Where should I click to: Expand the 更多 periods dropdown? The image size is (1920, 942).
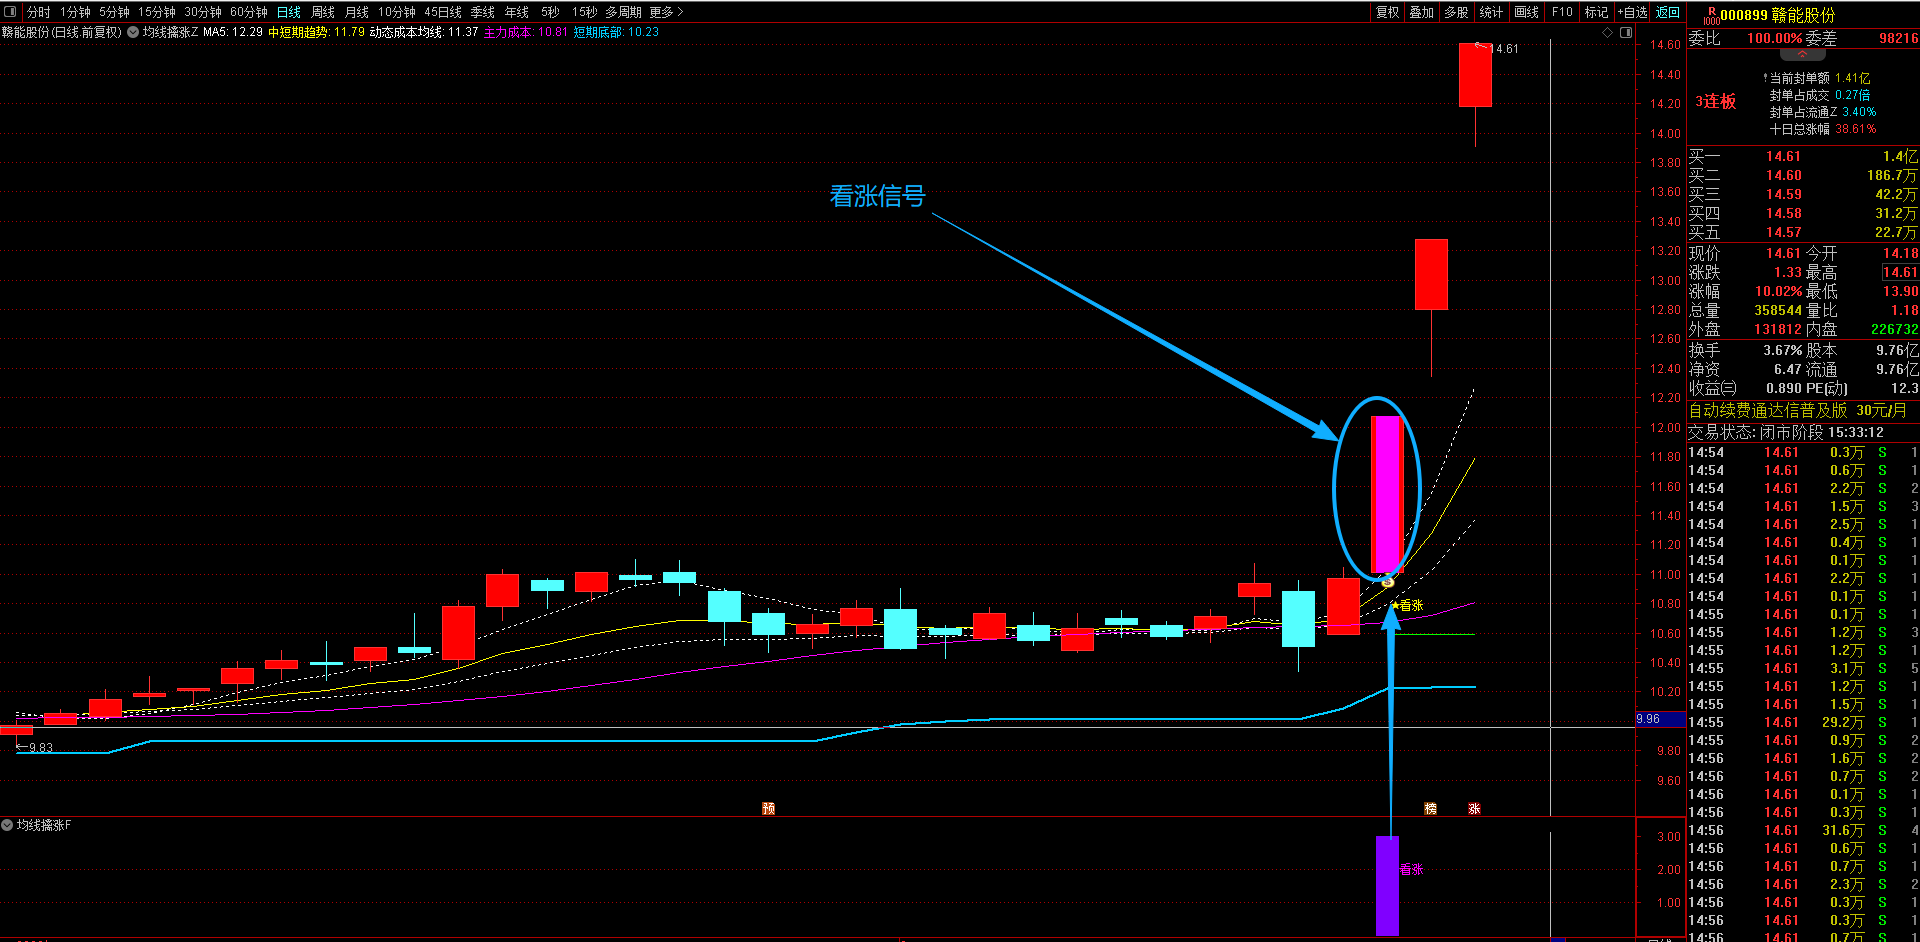point(666,12)
